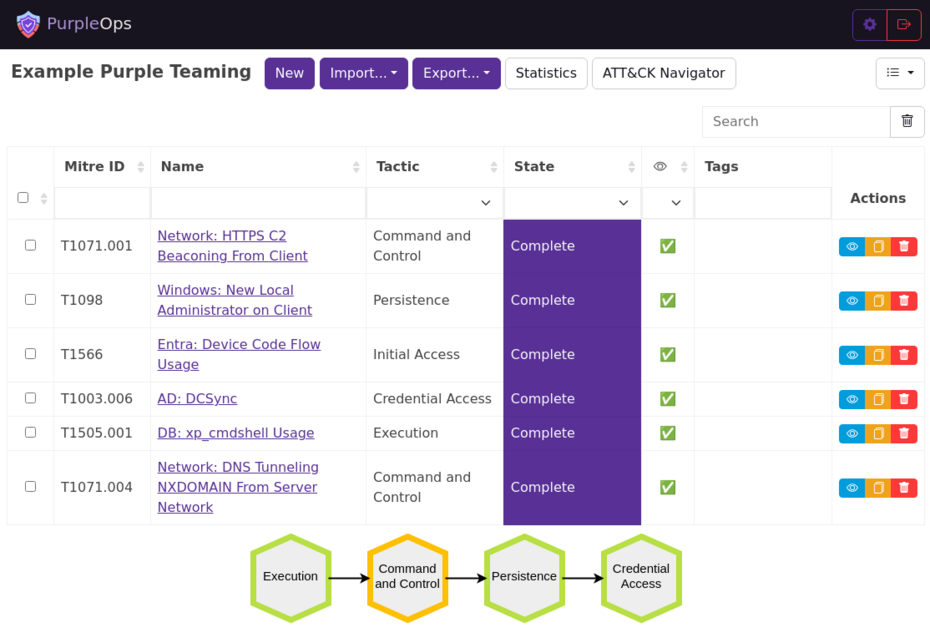Check the select-all checkbox in header

[23, 198]
